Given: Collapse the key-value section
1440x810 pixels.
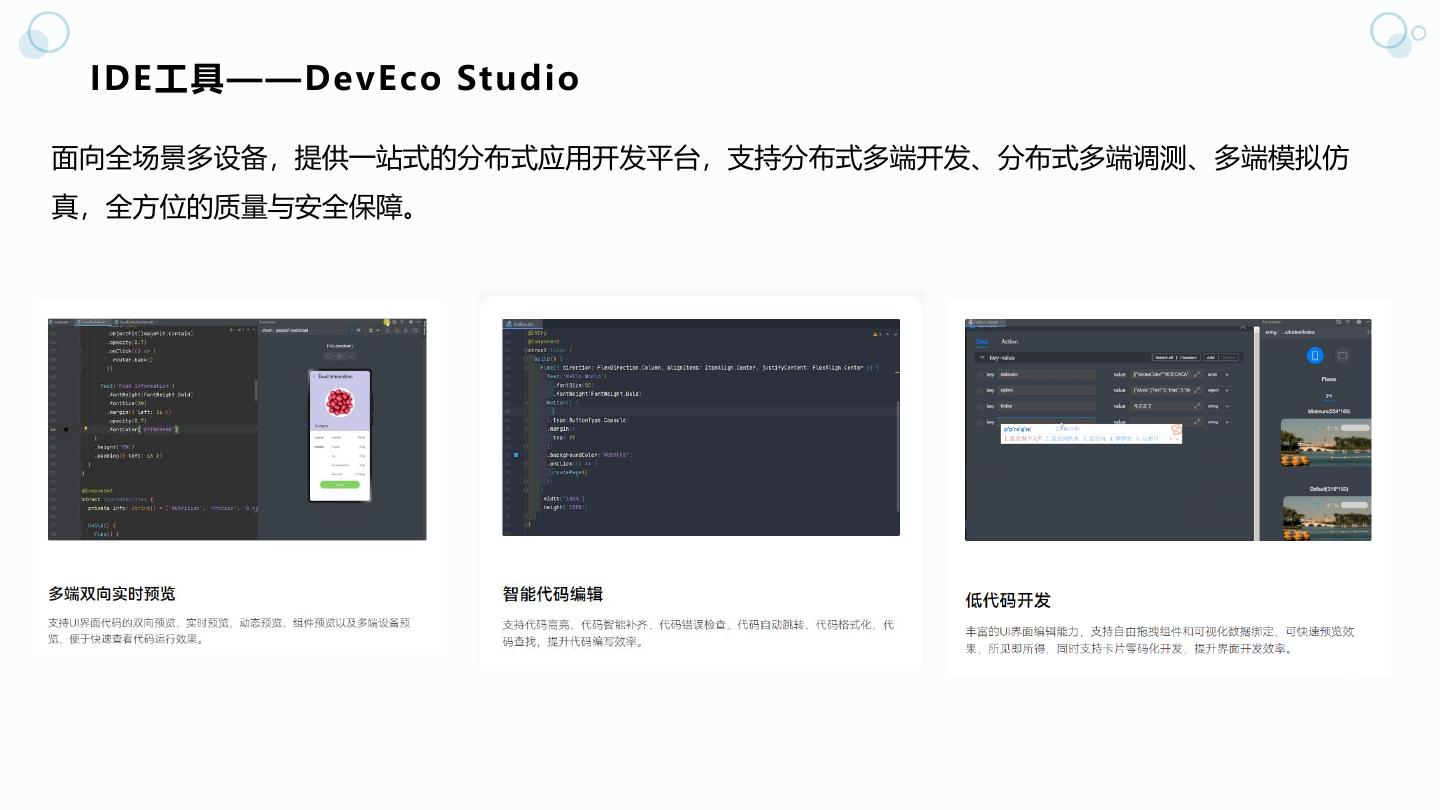Looking at the screenshot, I should coord(982,357).
